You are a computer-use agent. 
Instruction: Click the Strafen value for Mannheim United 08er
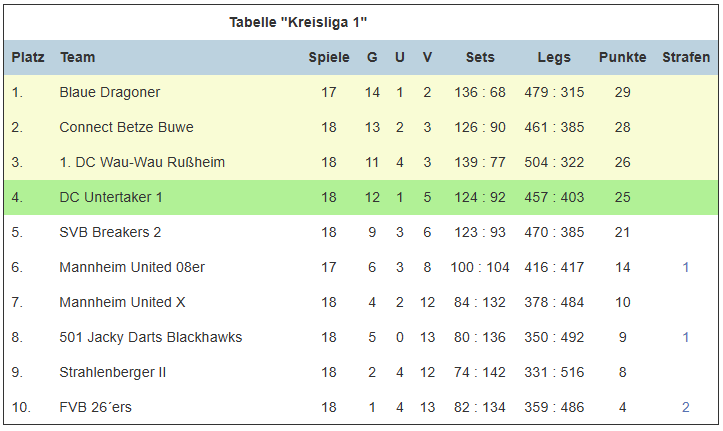point(686,267)
